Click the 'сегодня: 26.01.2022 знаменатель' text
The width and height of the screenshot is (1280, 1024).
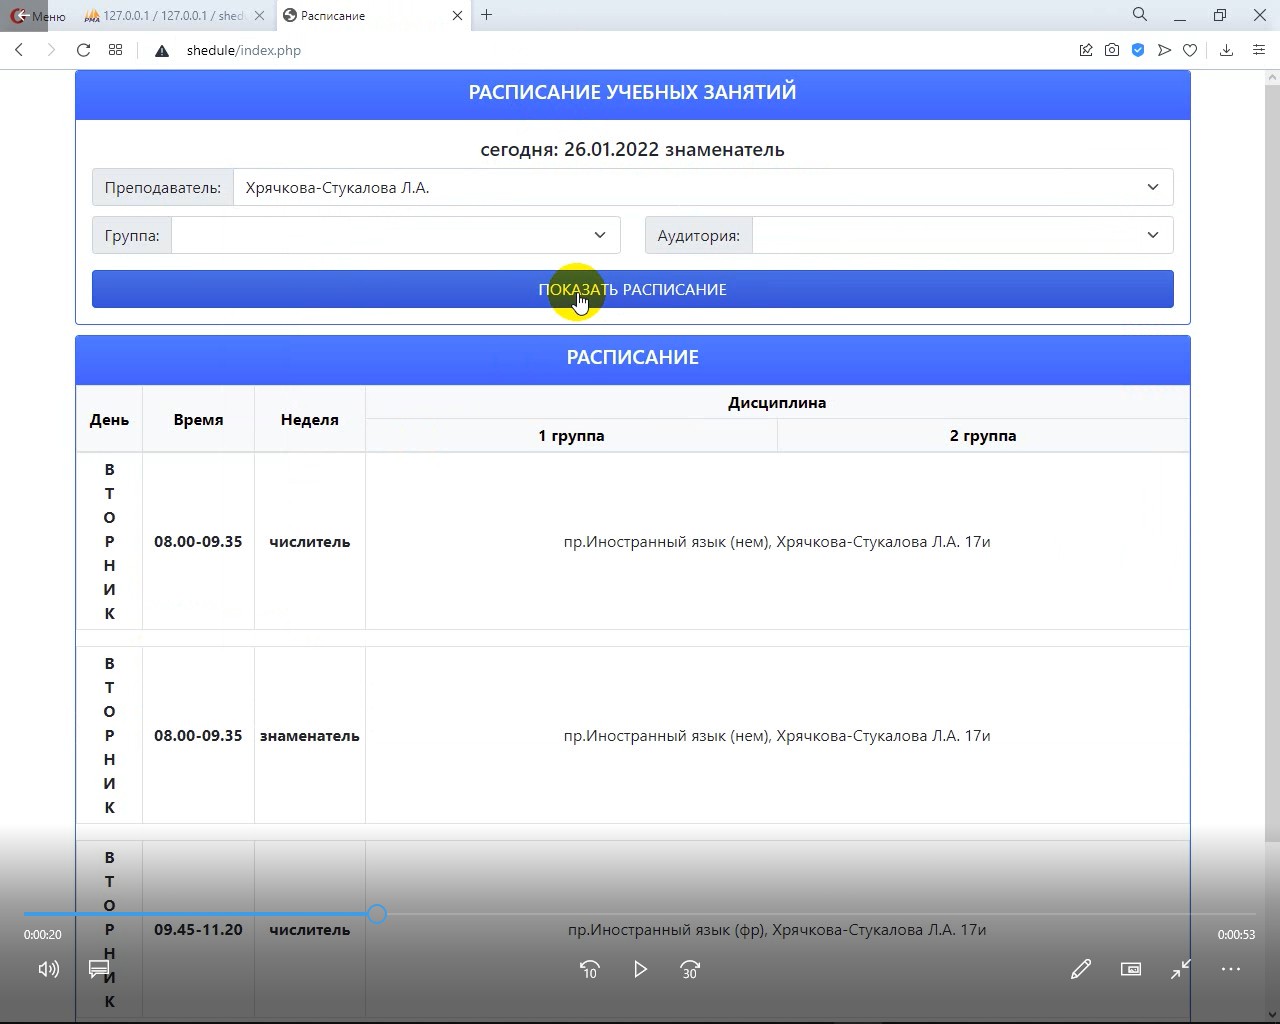pos(633,150)
